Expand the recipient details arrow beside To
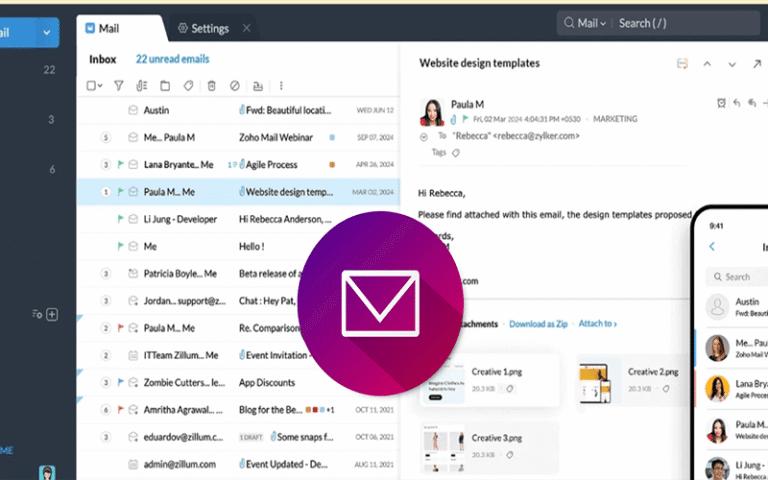 (424, 136)
